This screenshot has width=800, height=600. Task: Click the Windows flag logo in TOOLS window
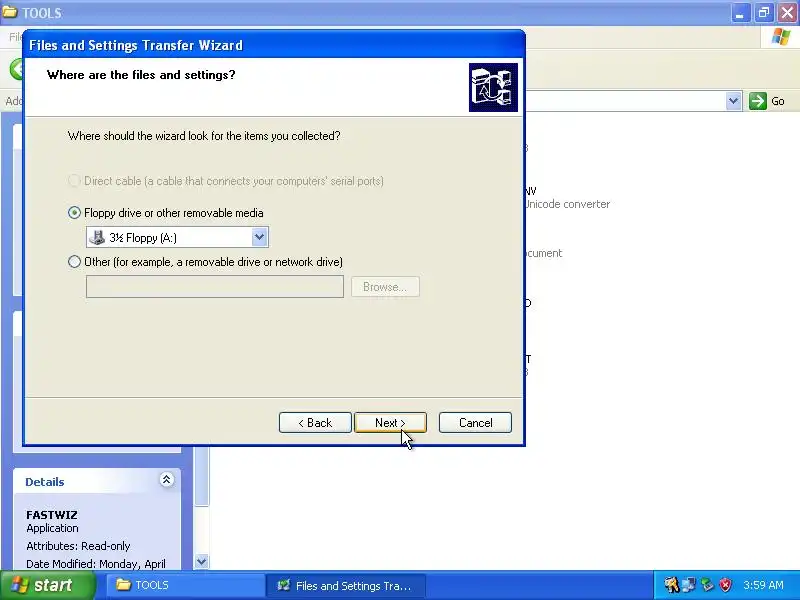pos(781,37)
